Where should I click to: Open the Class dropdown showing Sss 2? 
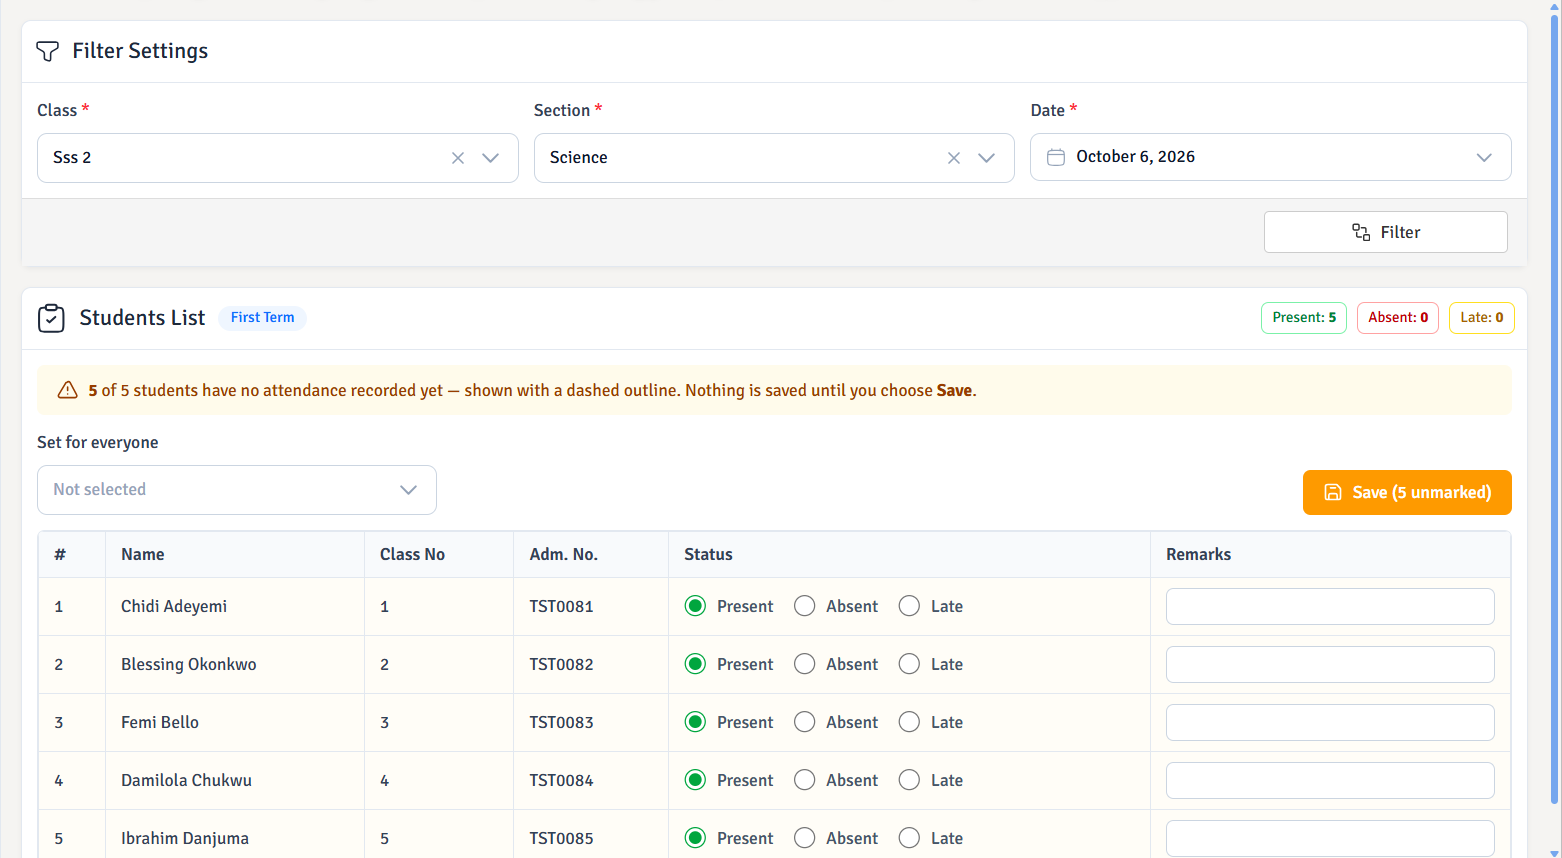[x=278, y=158]
